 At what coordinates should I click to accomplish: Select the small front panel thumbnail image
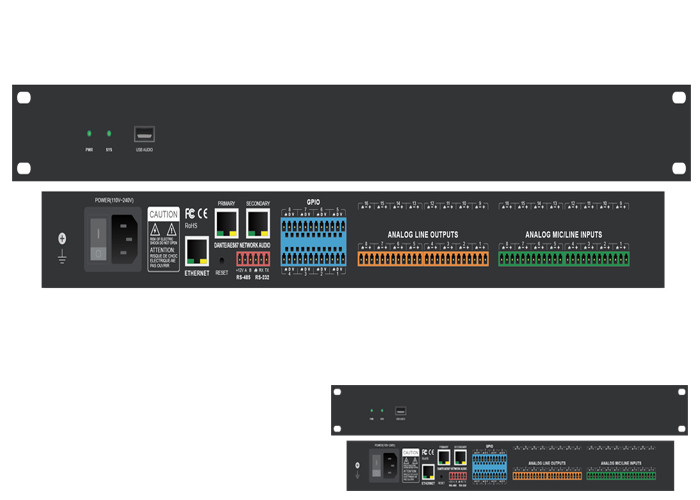(510, 410)
